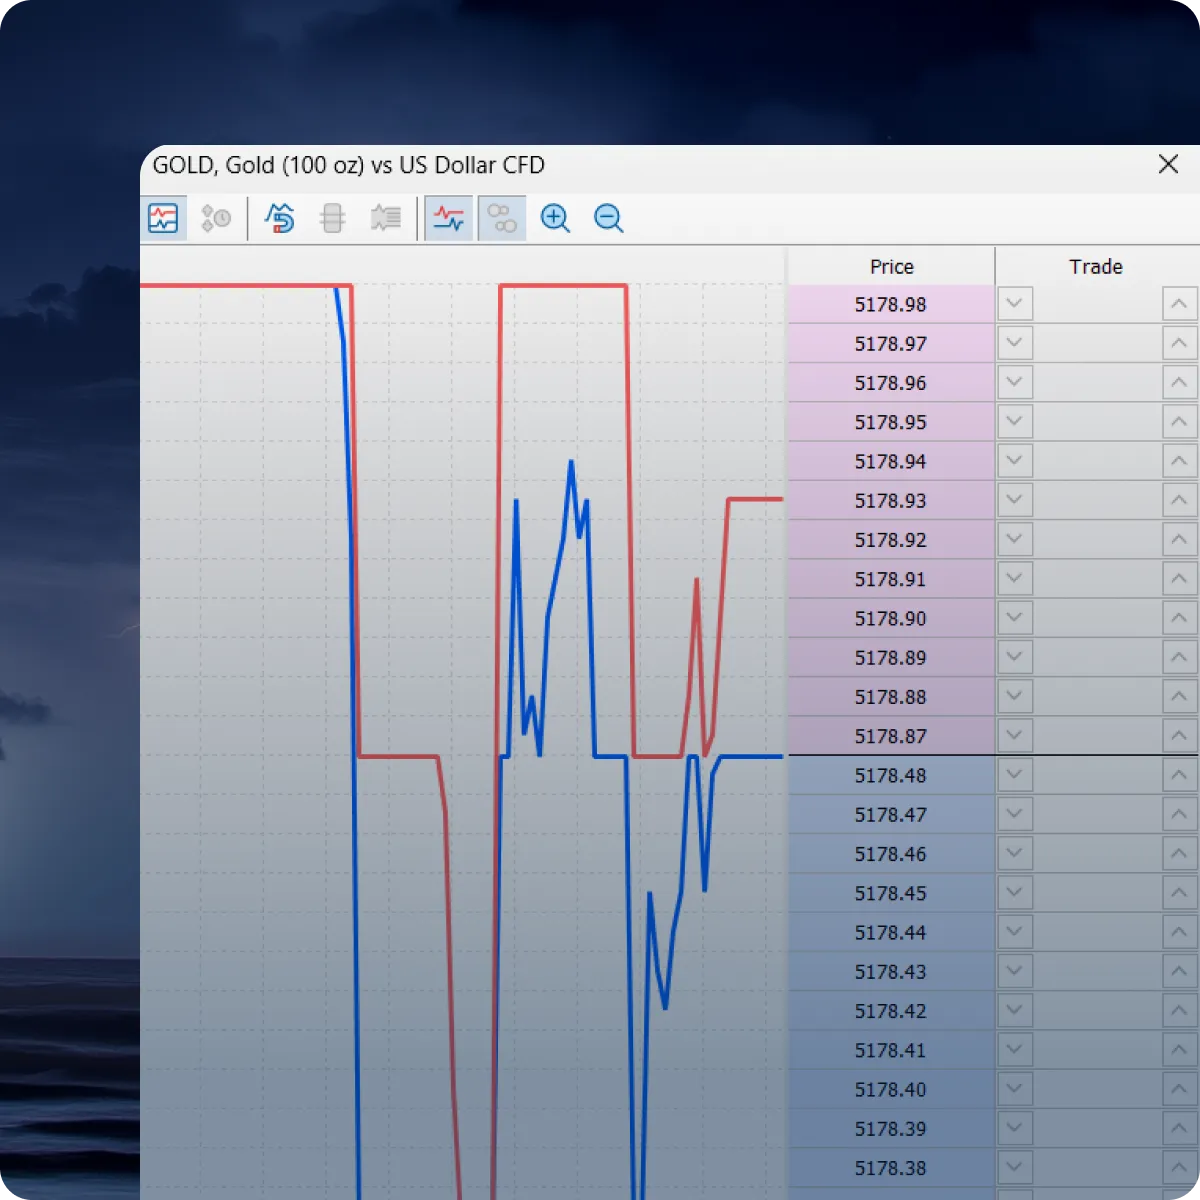The height and width of the screenshot is (1200, 1200).
Task: Click the Trade column header
Action: coord(1095,267)
